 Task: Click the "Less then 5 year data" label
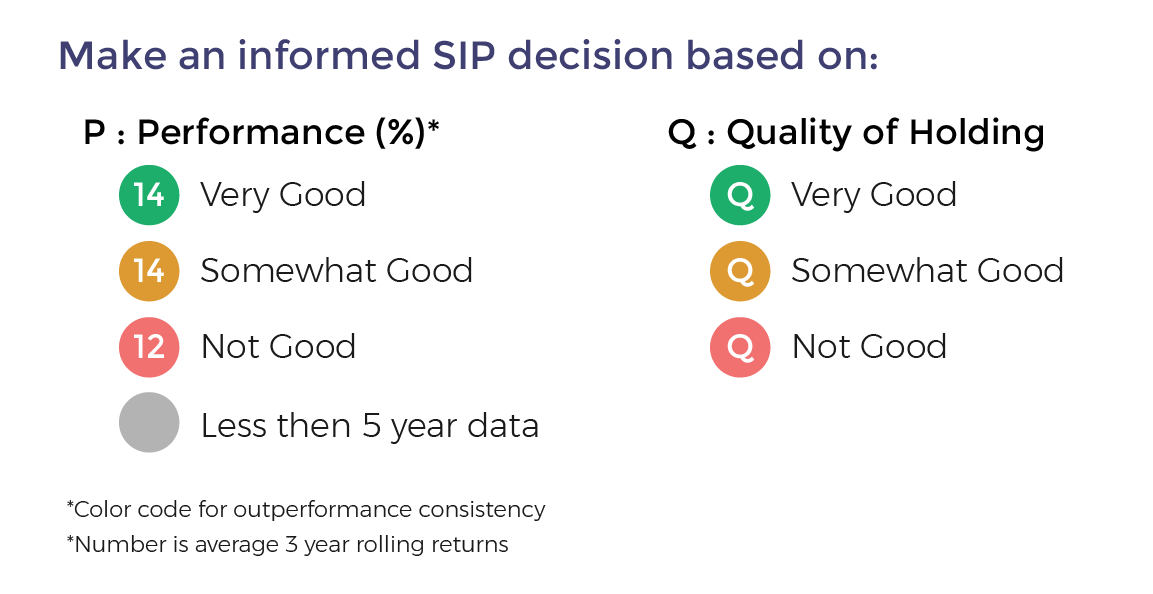[x=370, y=426]
